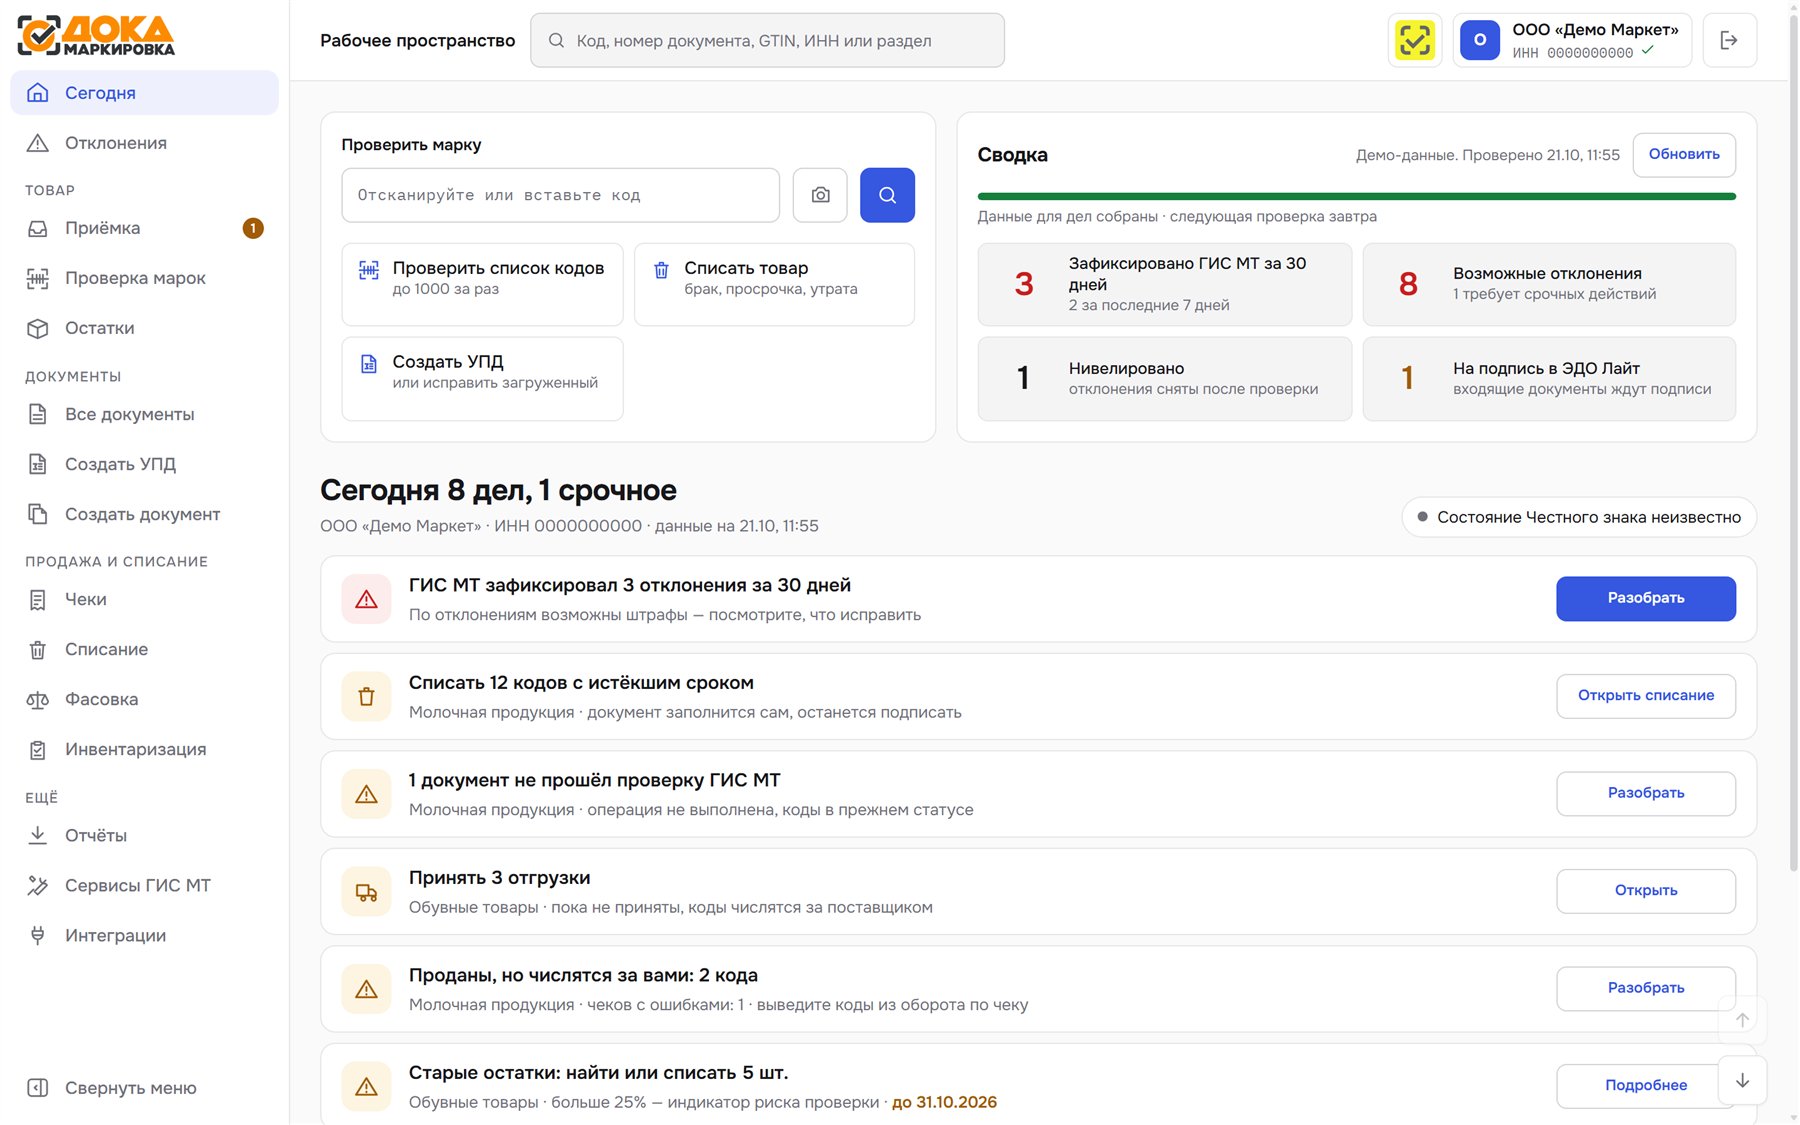Click the blue magnifier search button
Screen dimensions: 1800x1125
(887, 195)
